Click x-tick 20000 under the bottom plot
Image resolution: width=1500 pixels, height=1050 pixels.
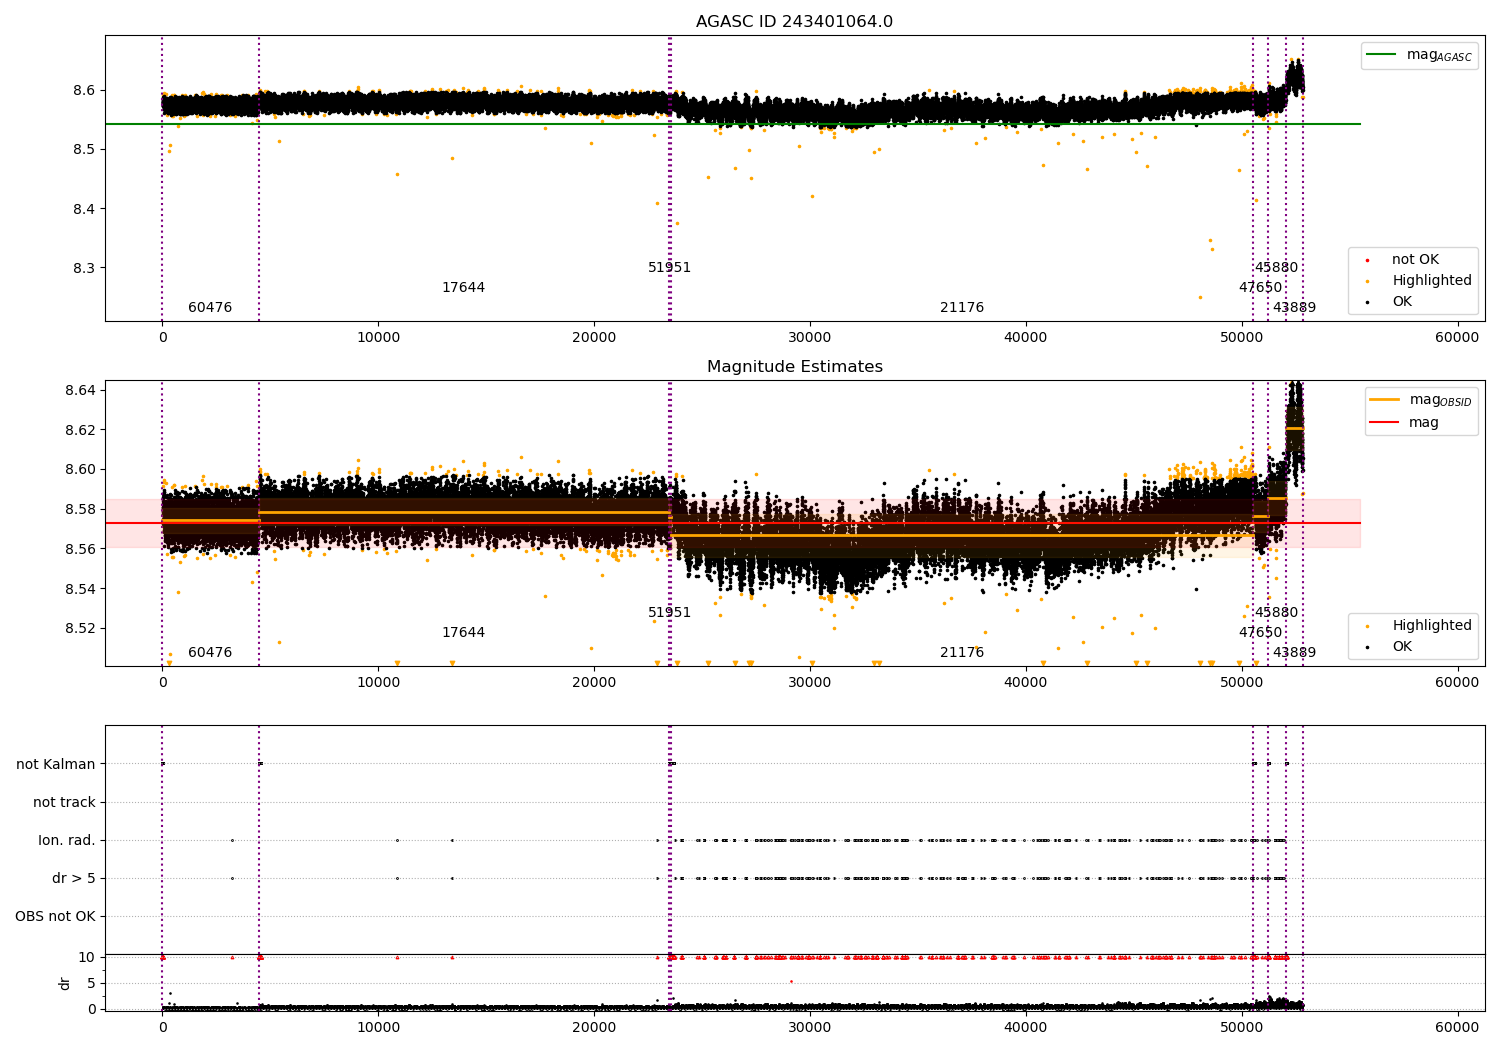(594, 1028)
